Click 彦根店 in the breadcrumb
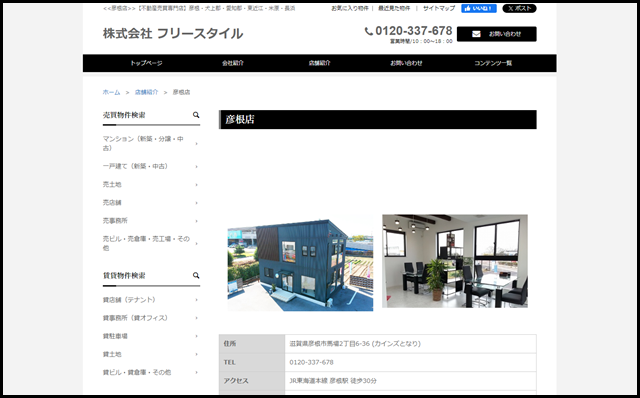Viewport: 640px width, 398px height. pos(181,92)
